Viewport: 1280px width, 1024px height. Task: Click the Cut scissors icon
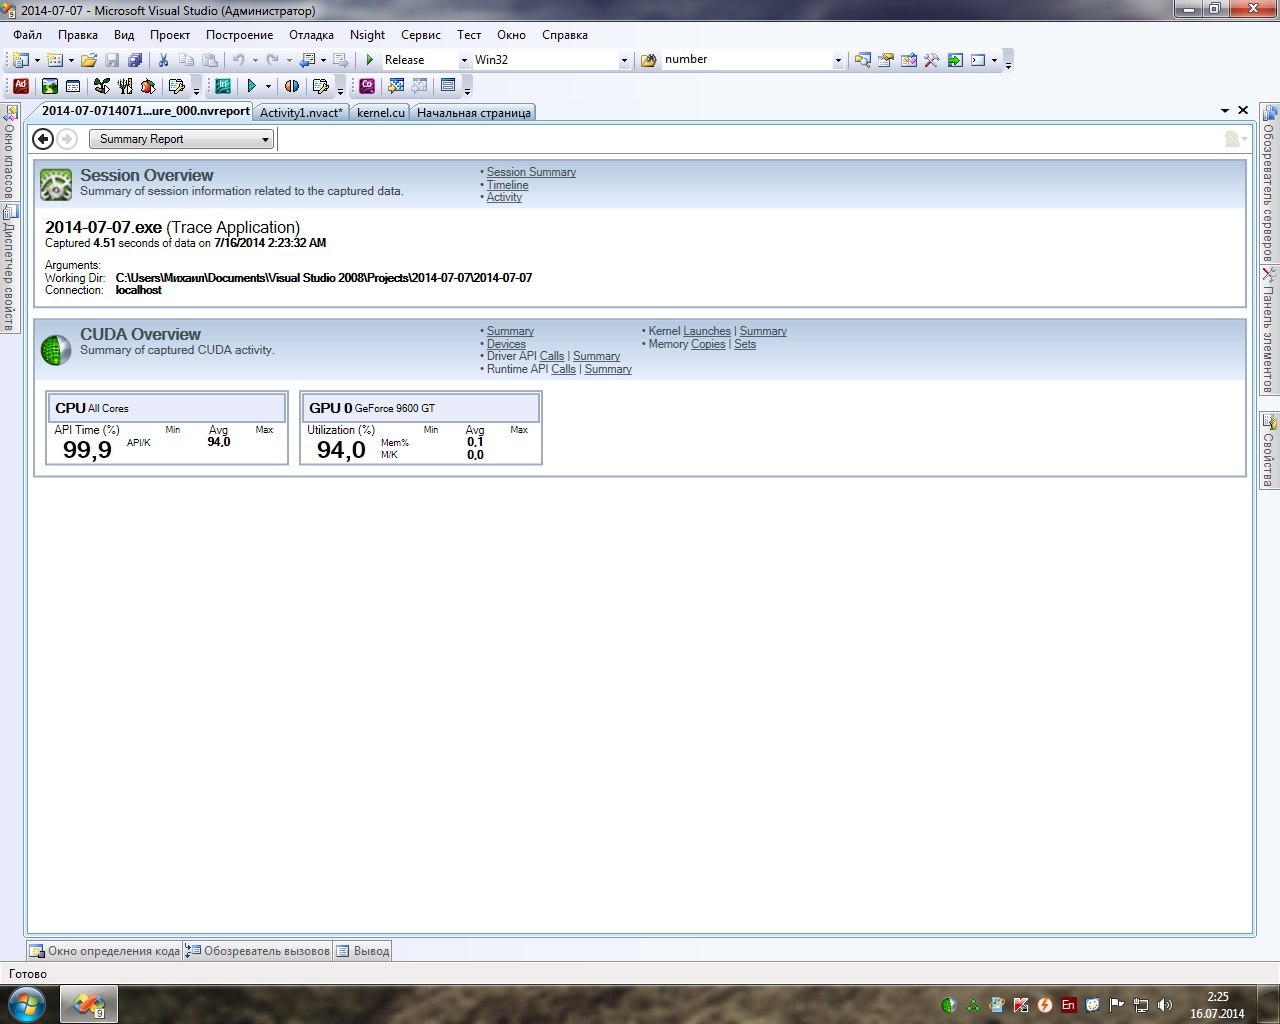coord(163,60)
